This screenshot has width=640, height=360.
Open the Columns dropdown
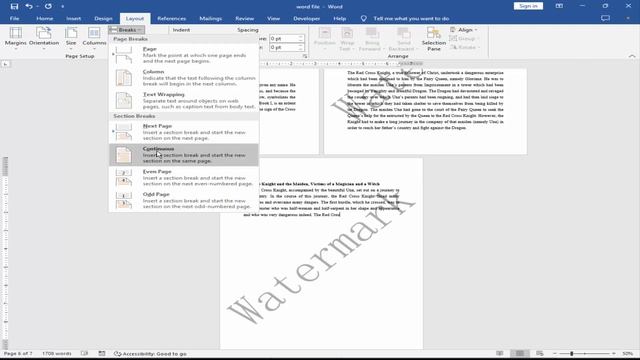pyautogui.click(x=94, y=38)
